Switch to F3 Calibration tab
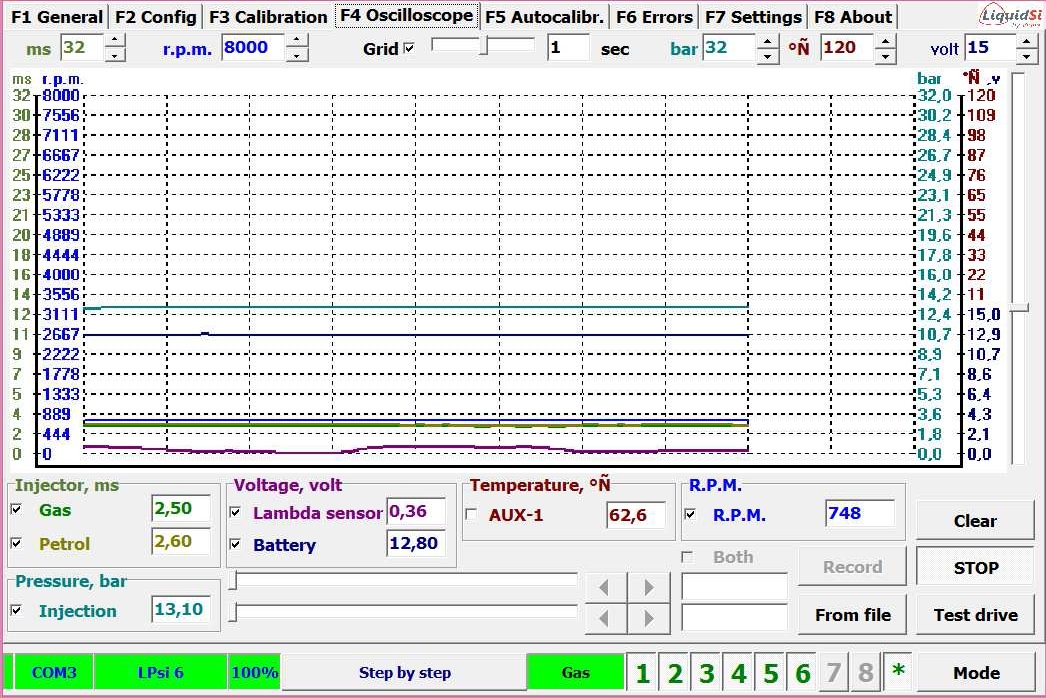 pyautogui.click(x=267, y=17)
